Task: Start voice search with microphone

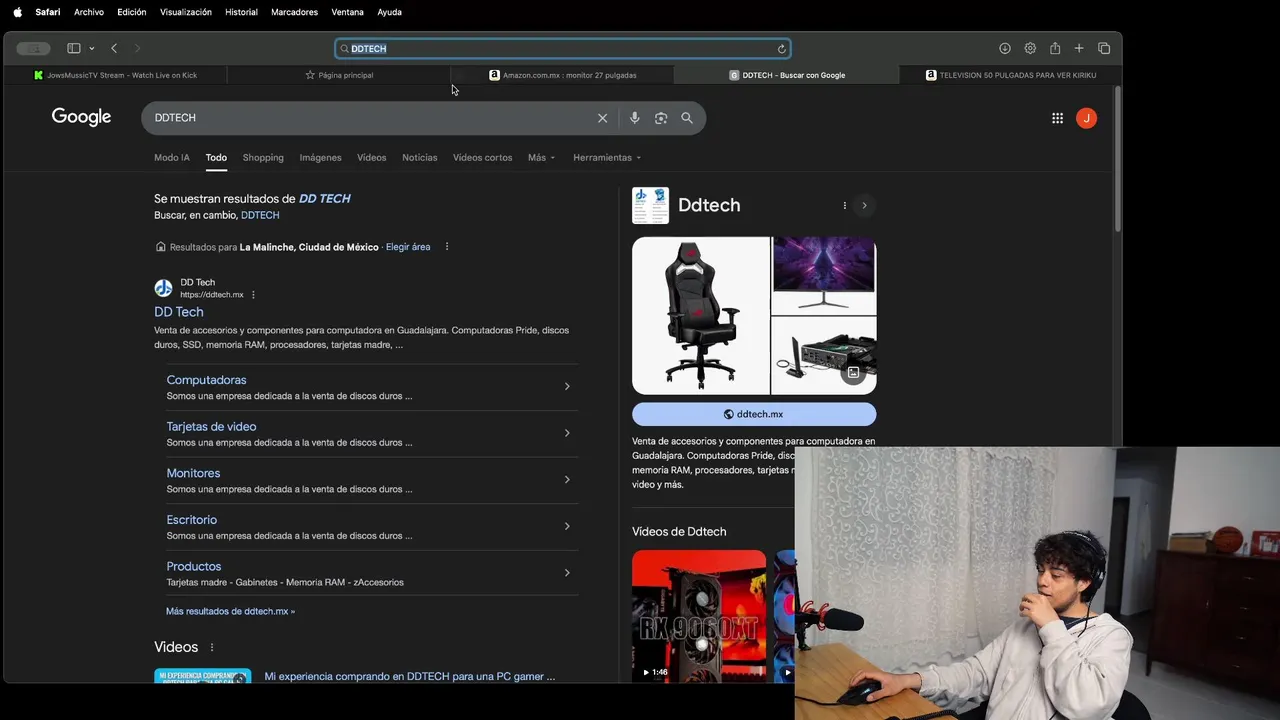Action: (x=634, y=118)
